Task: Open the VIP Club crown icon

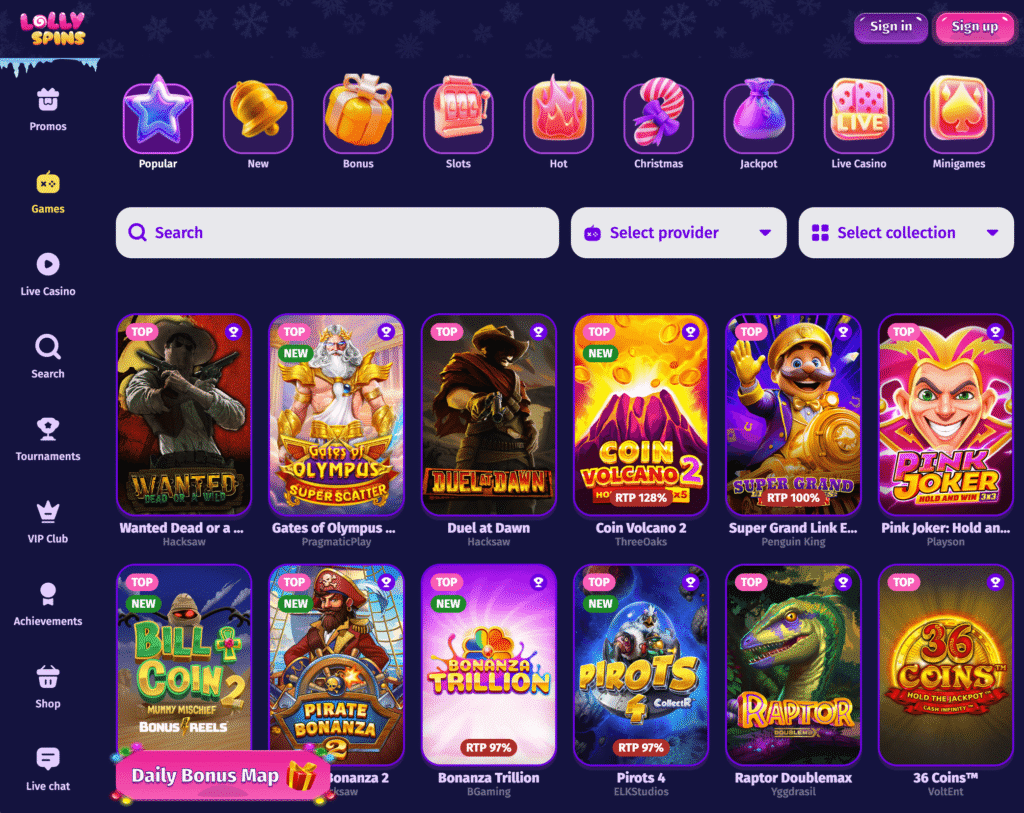Action: pos(48,511)
